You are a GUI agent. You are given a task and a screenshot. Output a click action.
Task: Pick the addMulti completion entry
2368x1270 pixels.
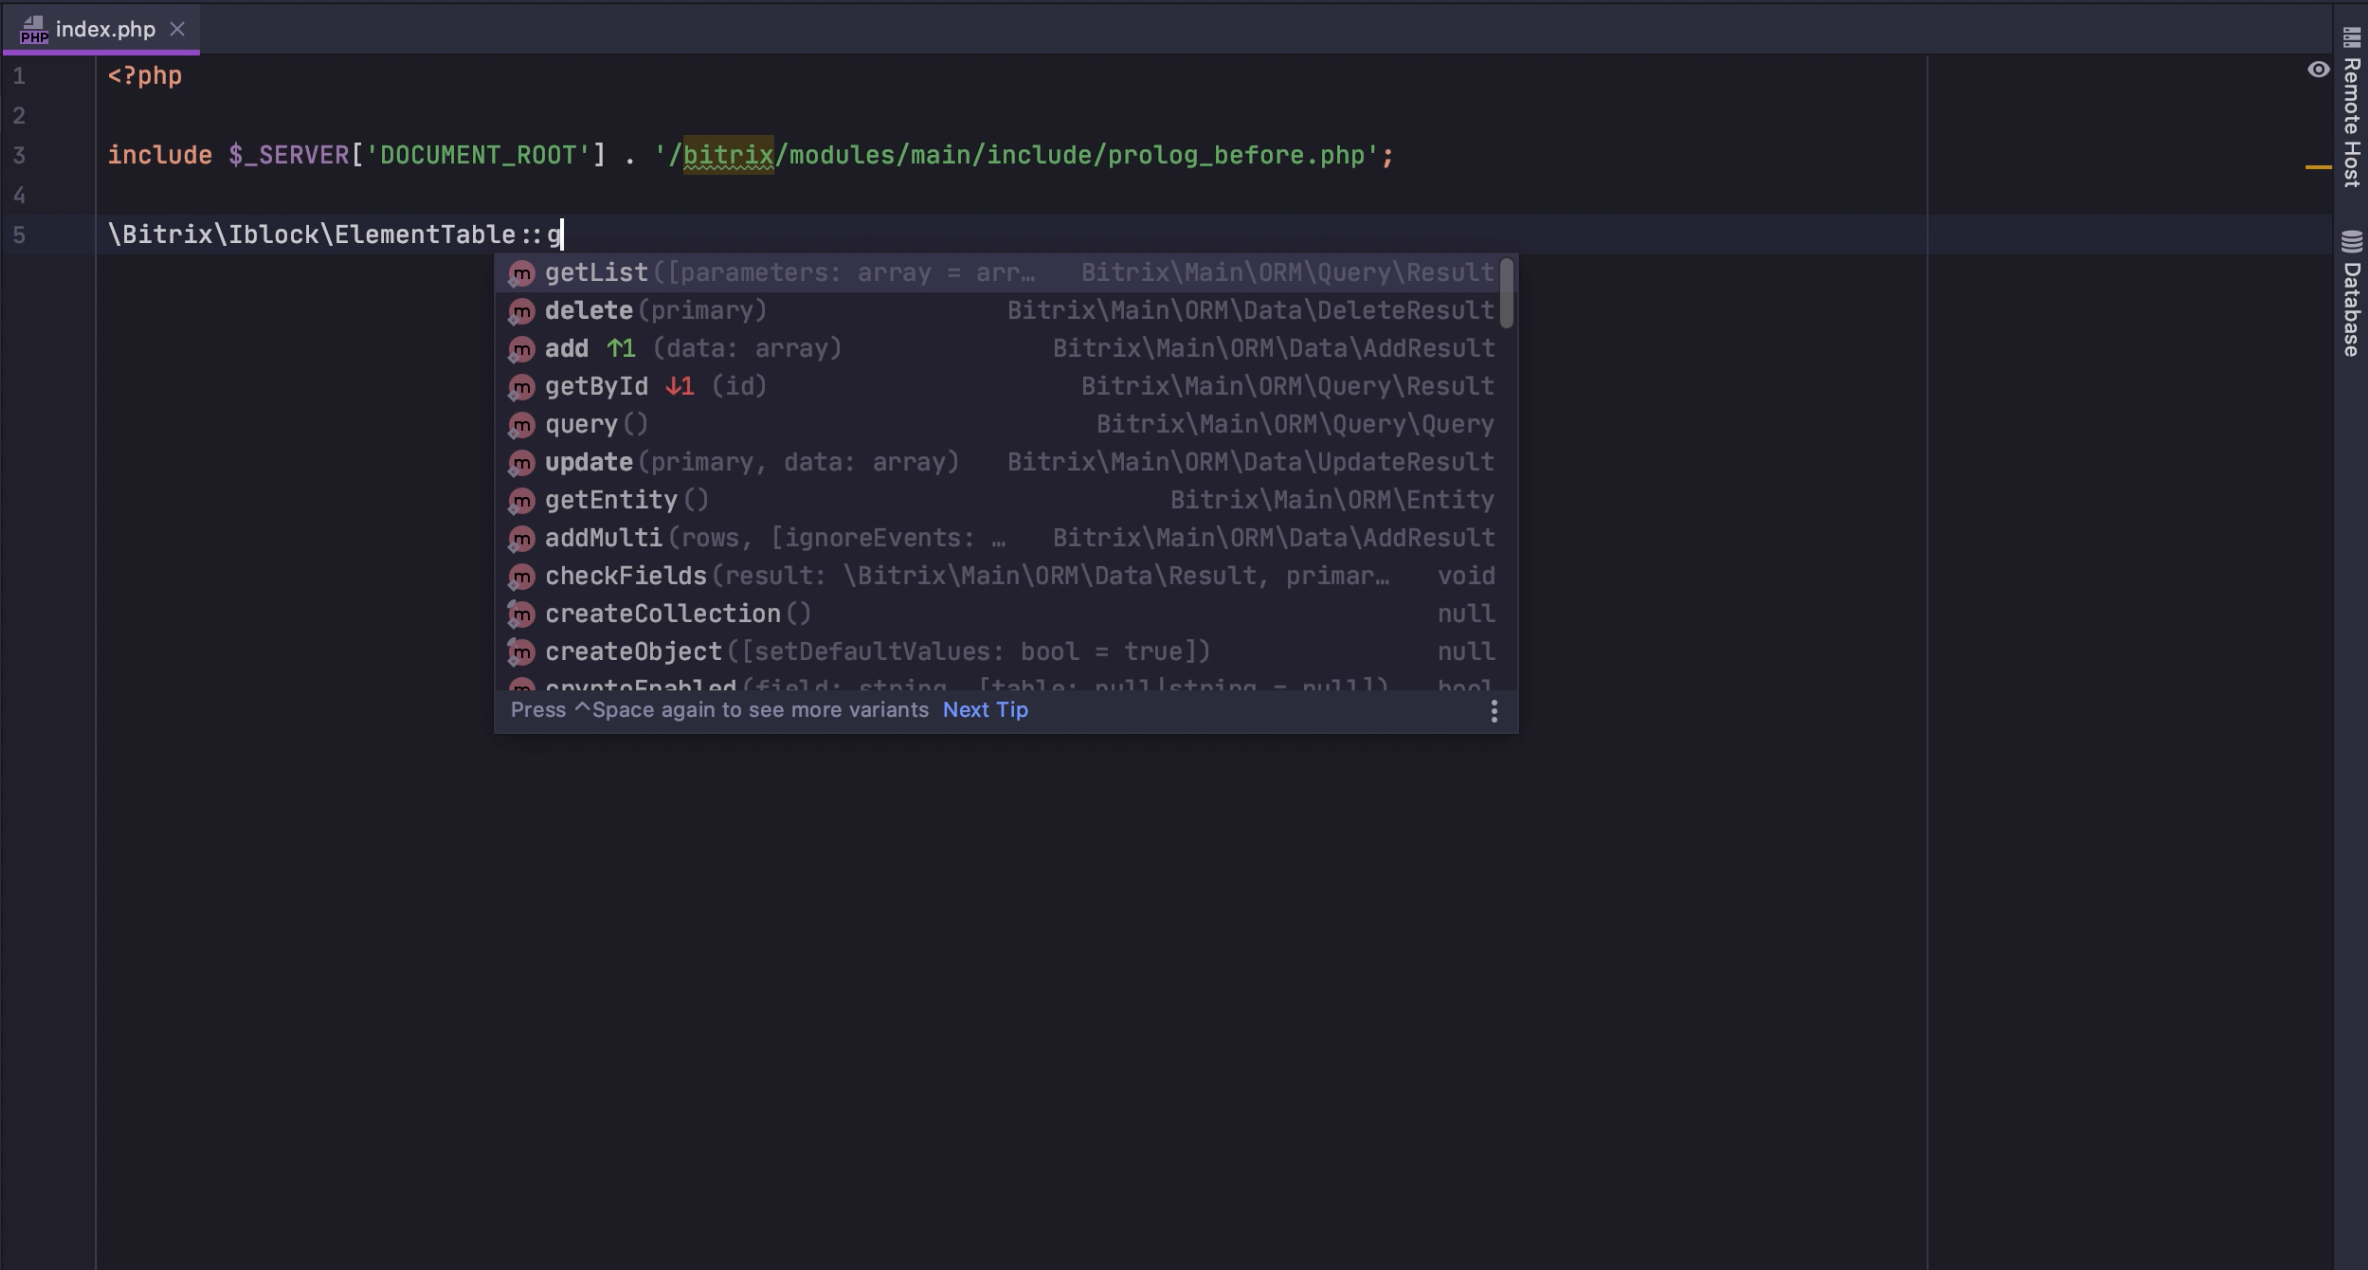604,538
